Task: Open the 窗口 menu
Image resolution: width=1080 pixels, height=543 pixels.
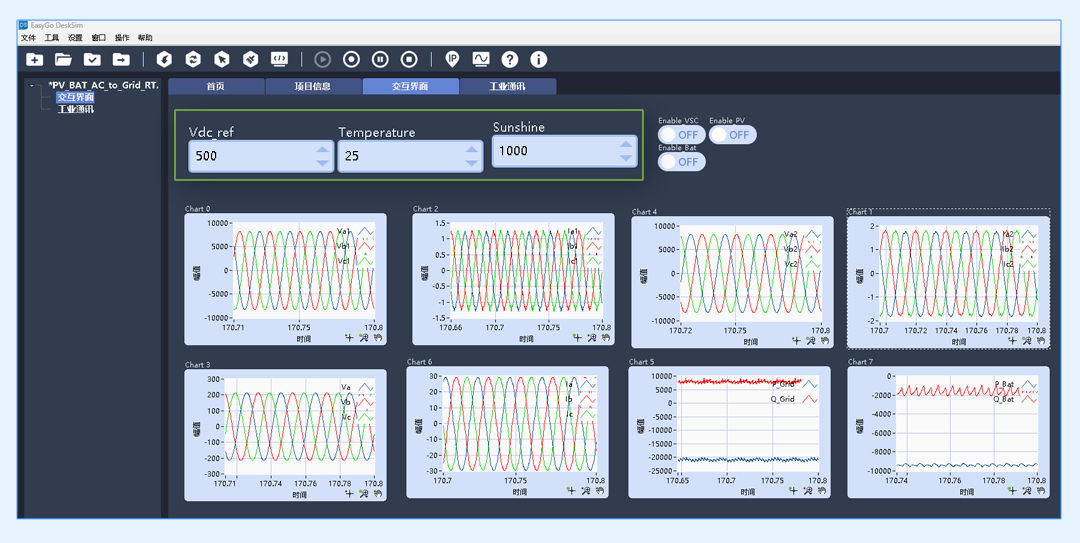Action: (x=98, y=38)
